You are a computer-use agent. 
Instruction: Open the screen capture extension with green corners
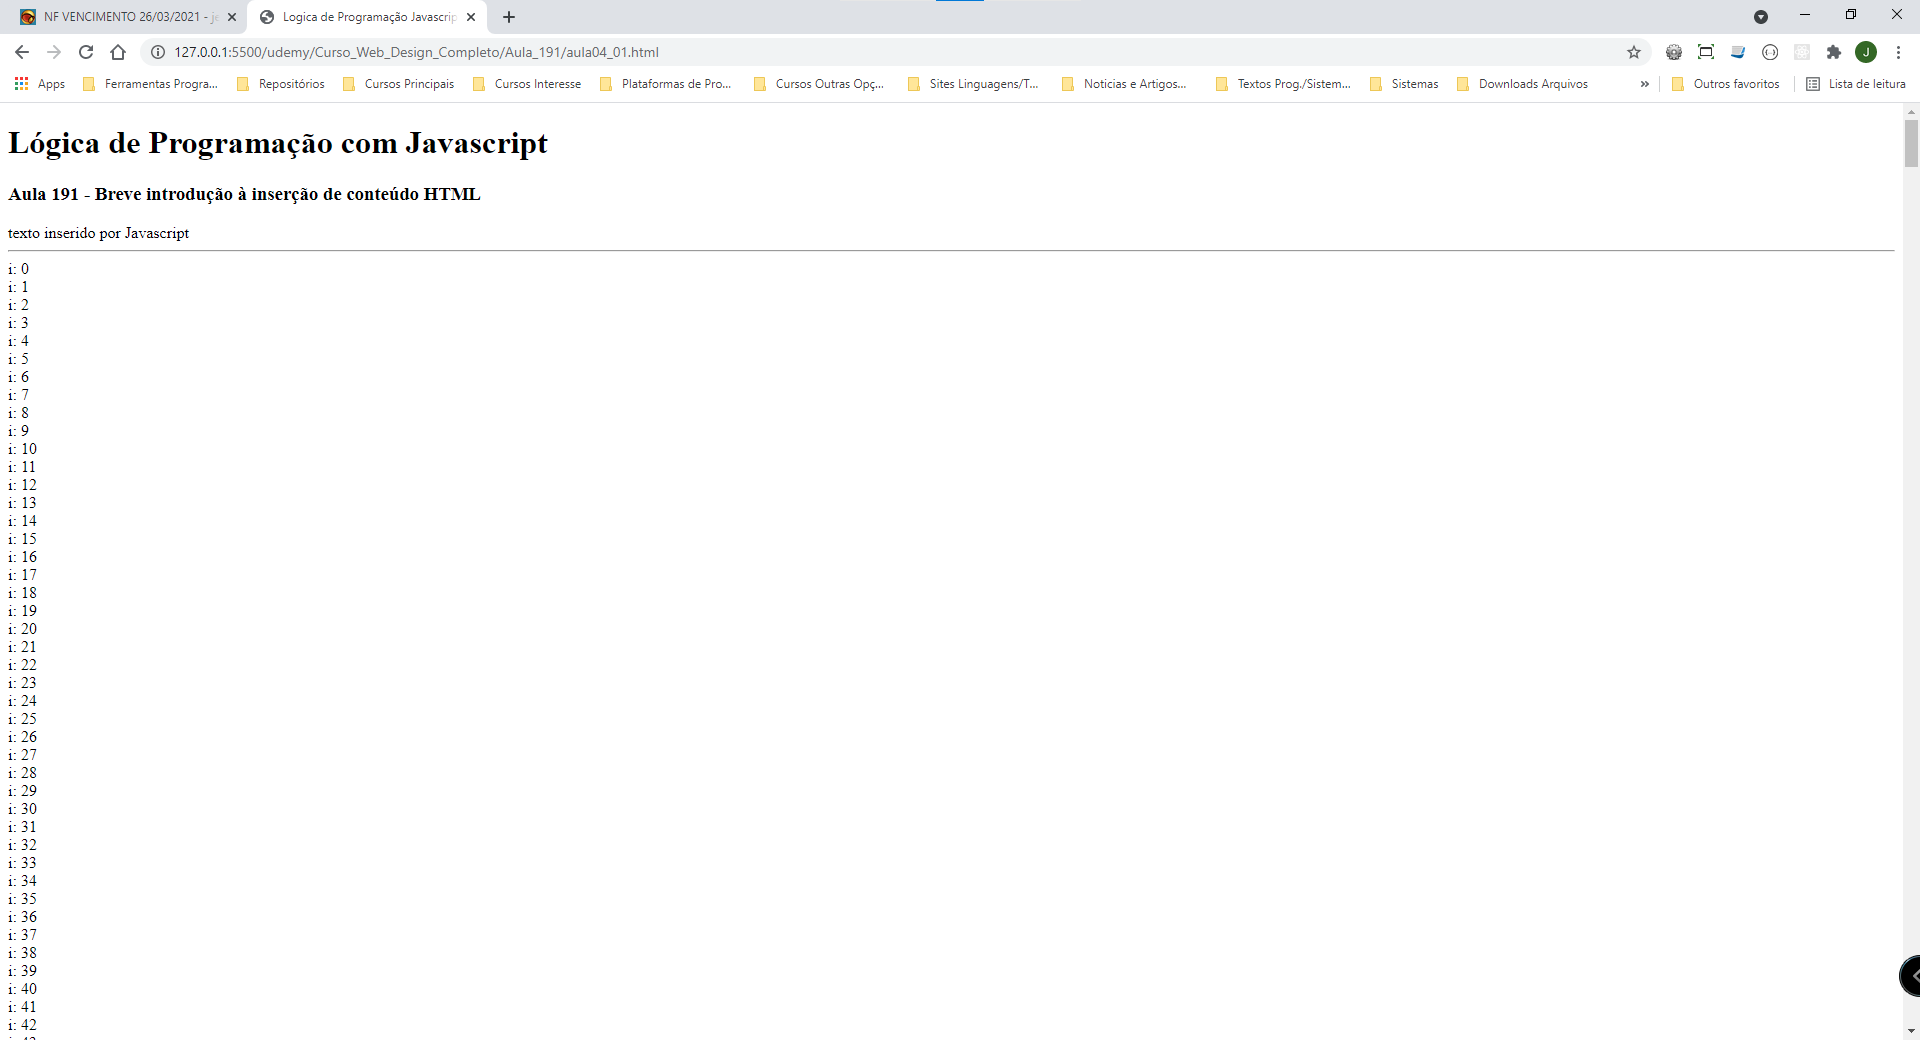(x=1706, y=52)
